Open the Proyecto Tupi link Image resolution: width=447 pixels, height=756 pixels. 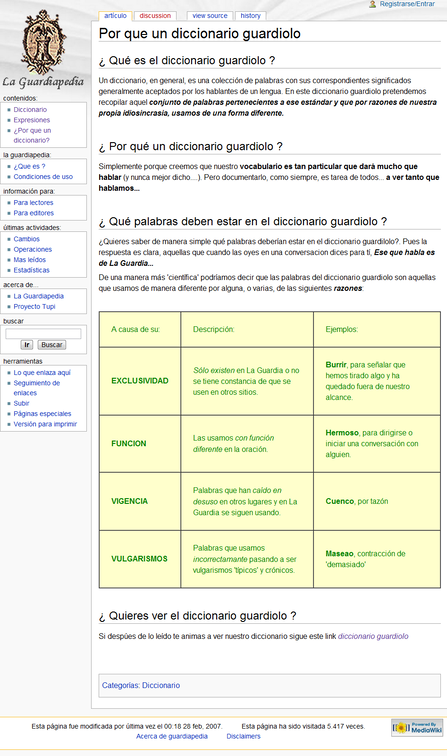coord(34,306)
